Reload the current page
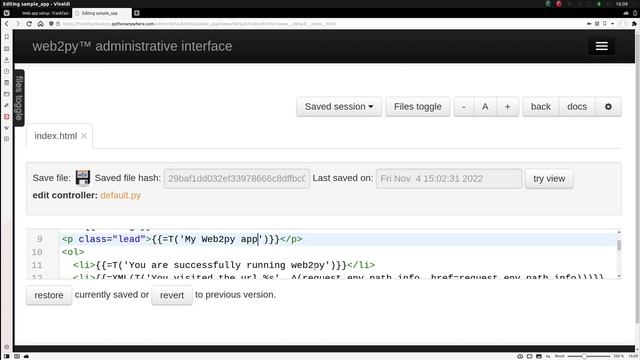The height and width of the screenshot is (360, 640). 29,24
